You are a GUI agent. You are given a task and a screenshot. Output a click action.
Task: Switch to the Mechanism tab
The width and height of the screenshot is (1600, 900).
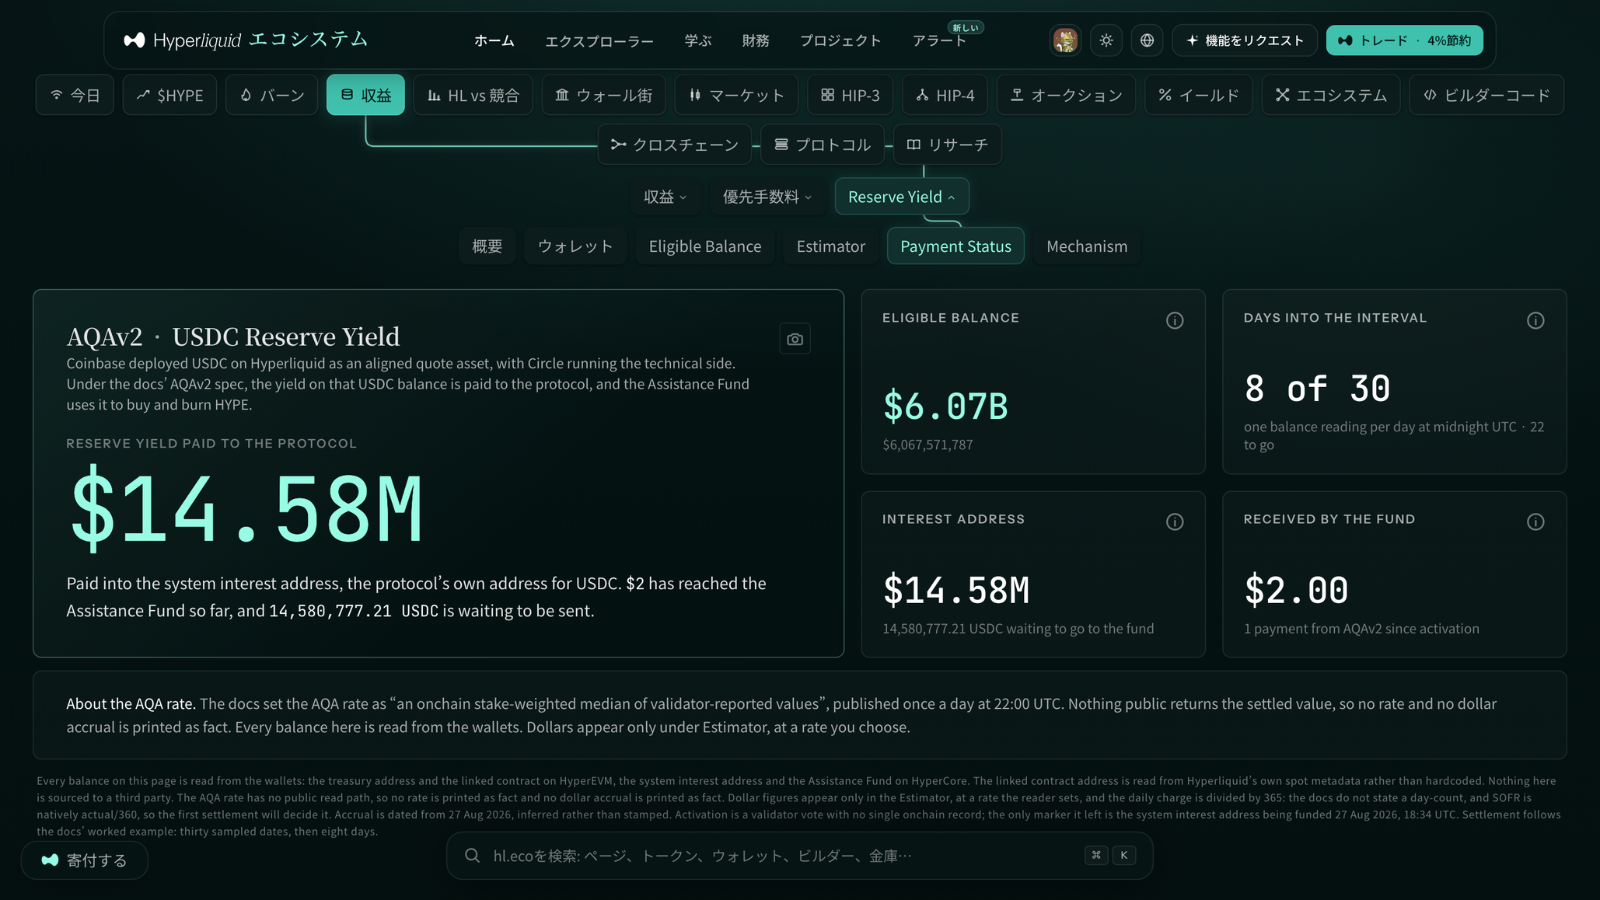click(x=1087, y=246)
